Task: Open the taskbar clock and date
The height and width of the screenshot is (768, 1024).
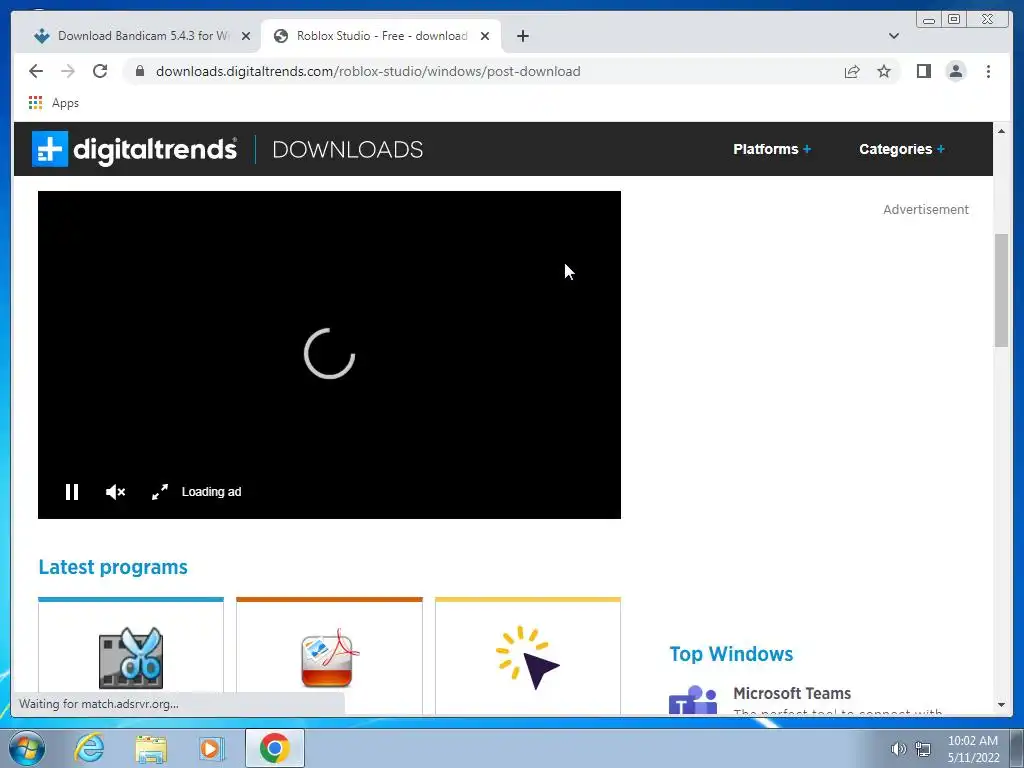Action: (x=973, y=749)
